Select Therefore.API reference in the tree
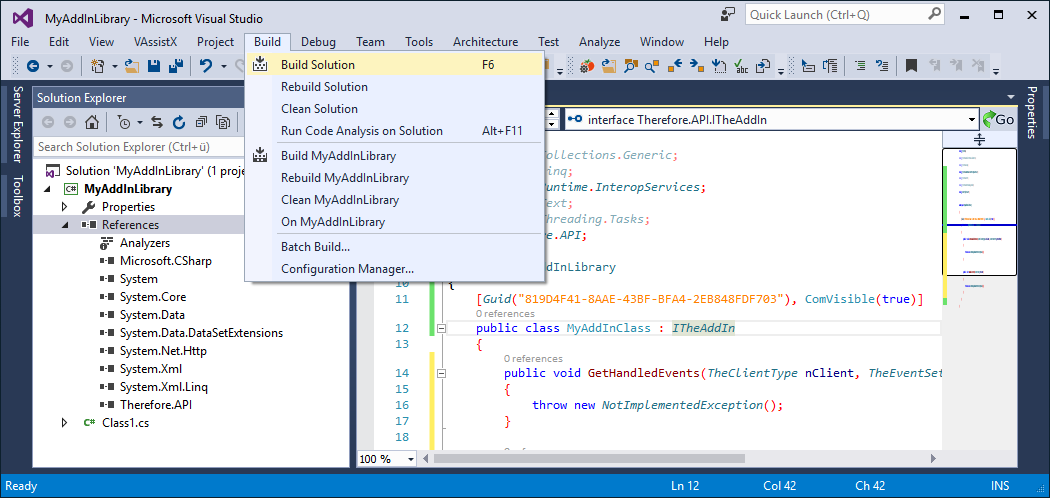The width and height of the screenshot is (1050, 498). point(157,405)
